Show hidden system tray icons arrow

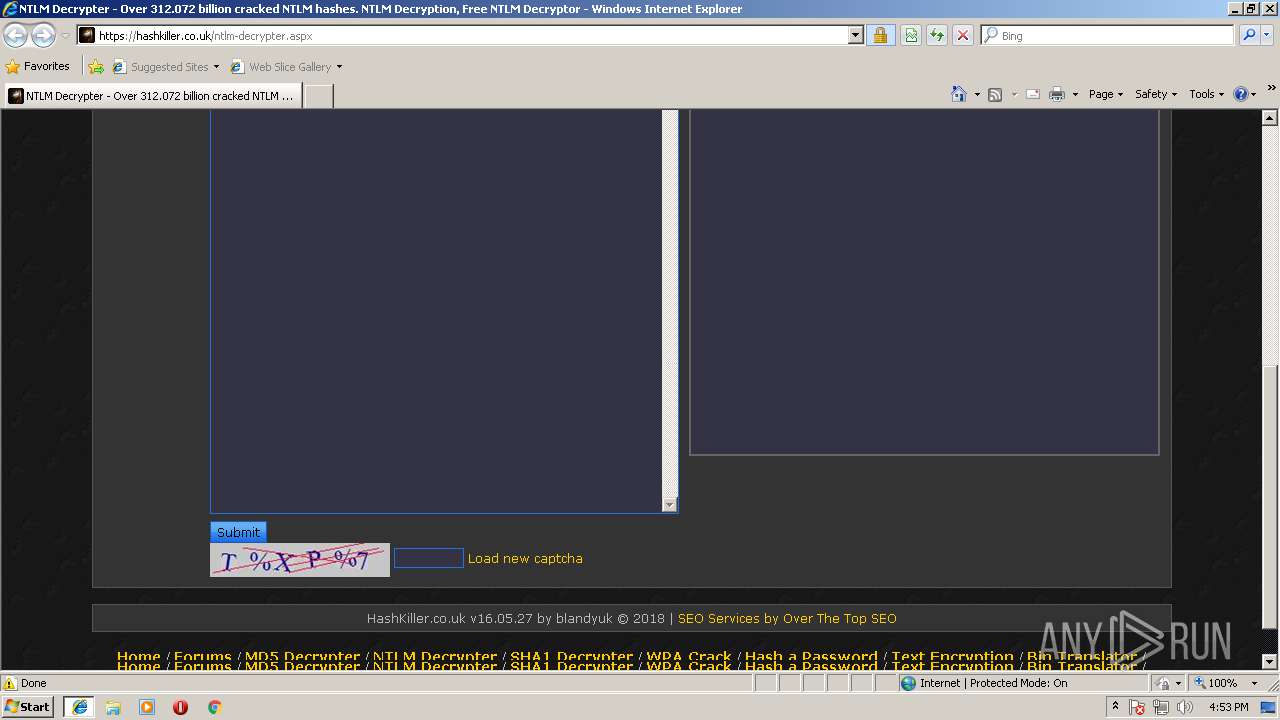coord(1116,707)
